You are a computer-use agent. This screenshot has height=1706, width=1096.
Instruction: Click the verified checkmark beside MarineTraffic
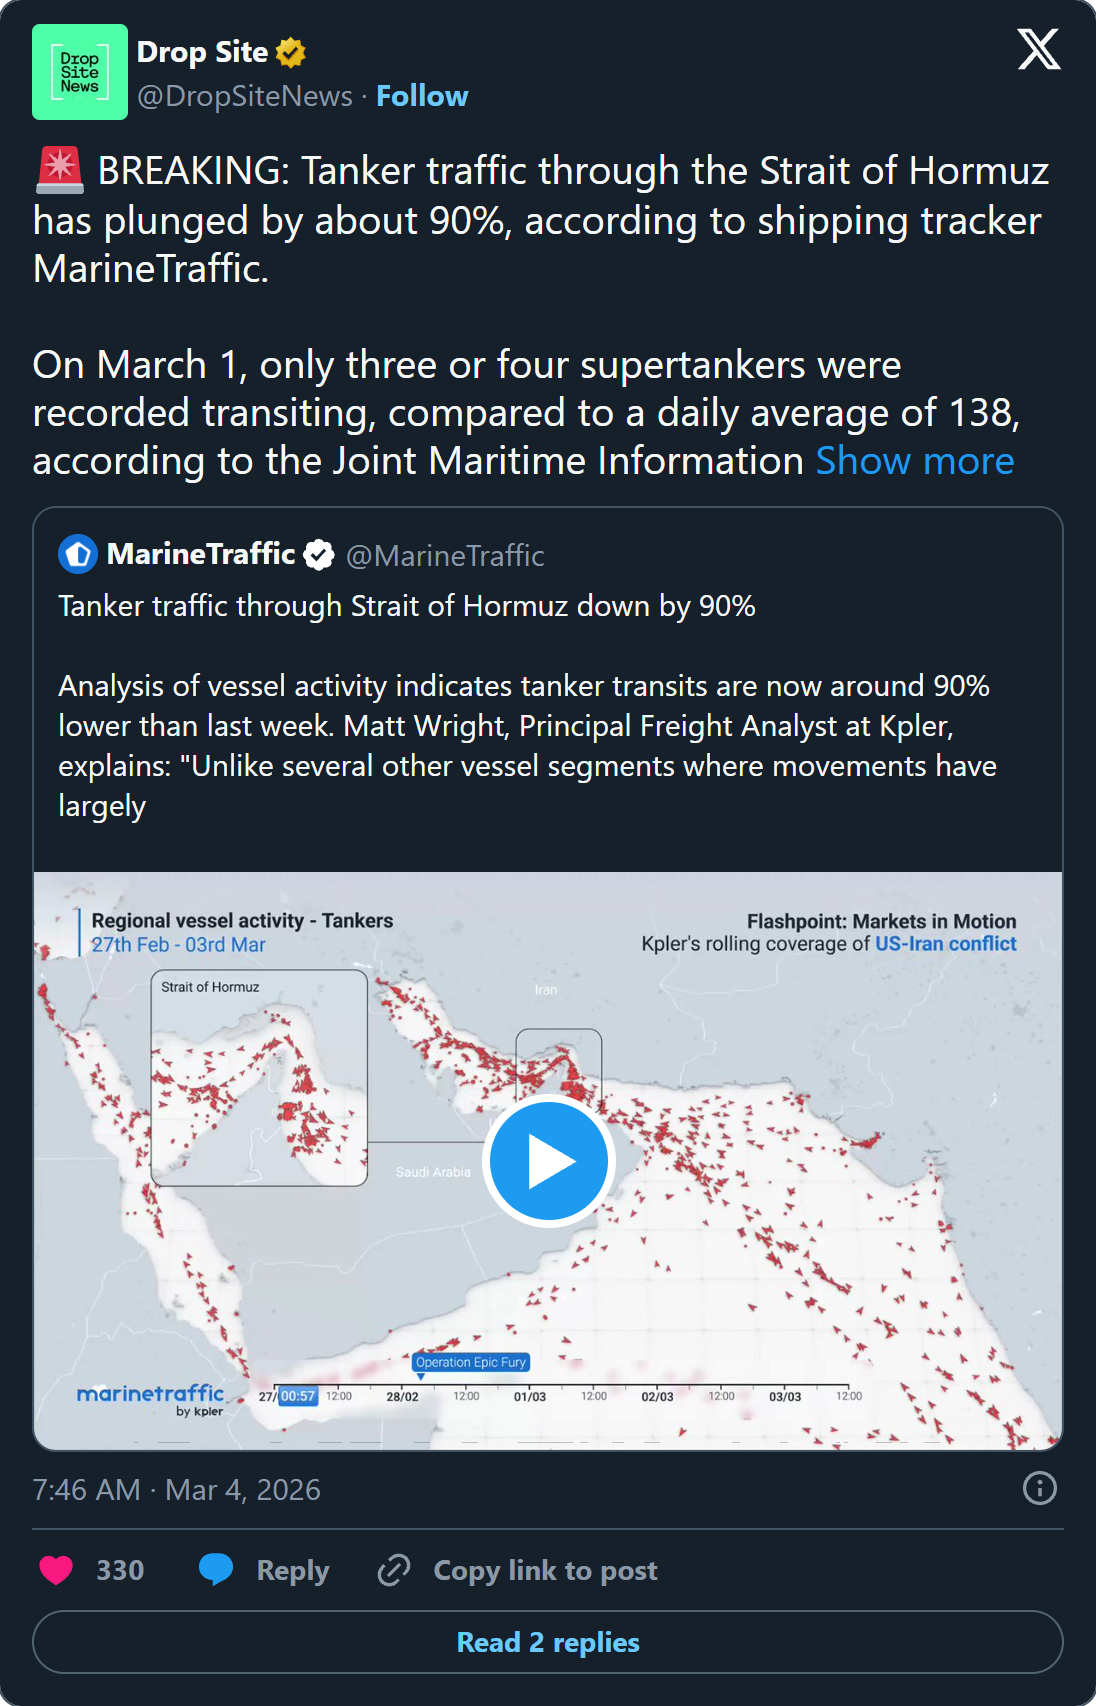coord(318,555)
